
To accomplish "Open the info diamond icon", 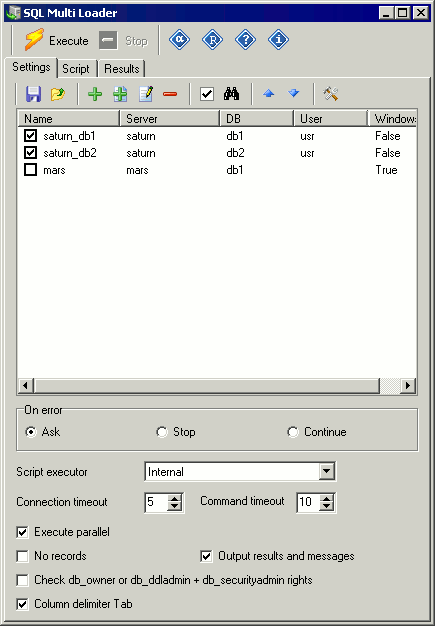I will pyautogui.click(x=278, y=40).
